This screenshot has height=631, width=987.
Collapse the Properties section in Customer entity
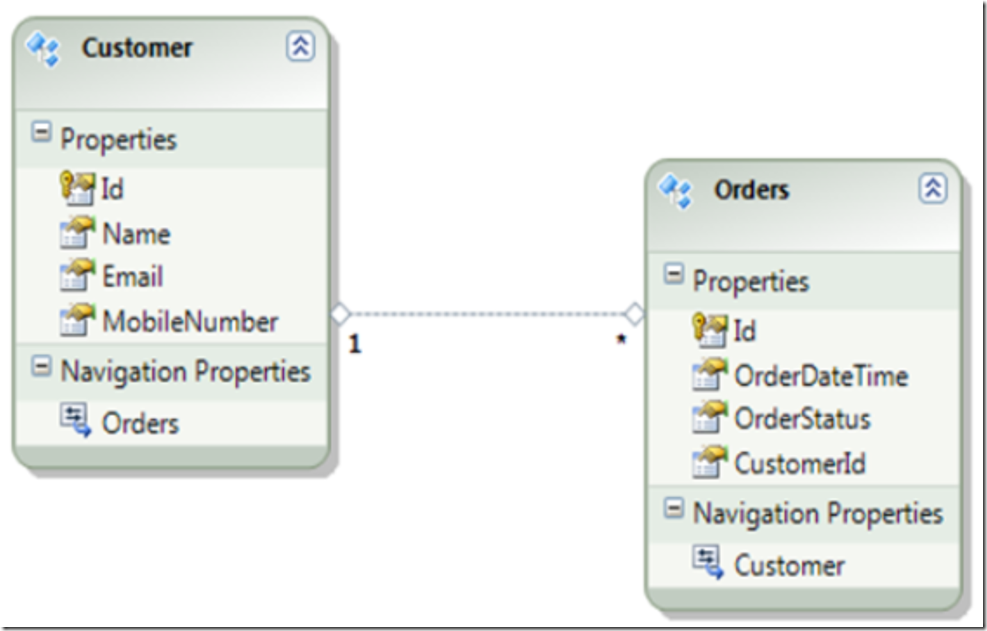41,132
